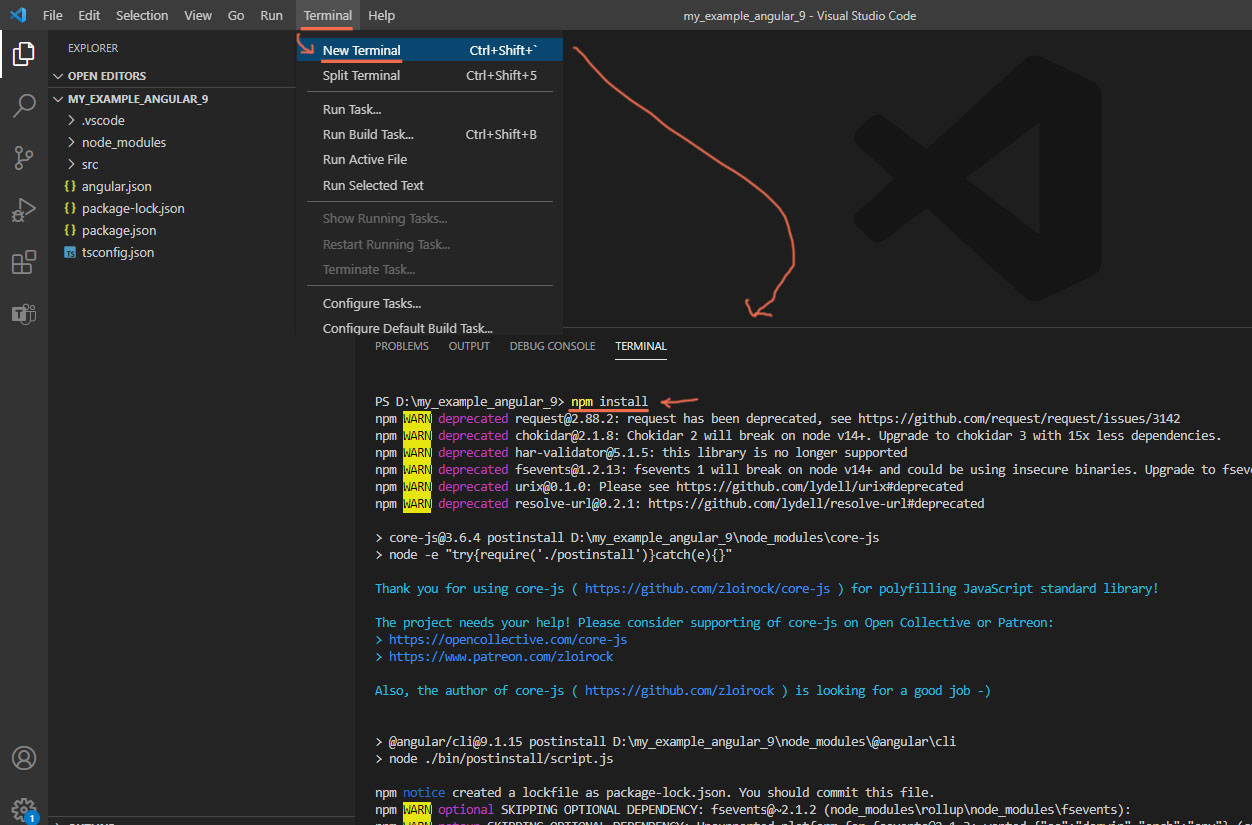
Task: Click the Accounts icon in activity bar
Action: (23, 758)
